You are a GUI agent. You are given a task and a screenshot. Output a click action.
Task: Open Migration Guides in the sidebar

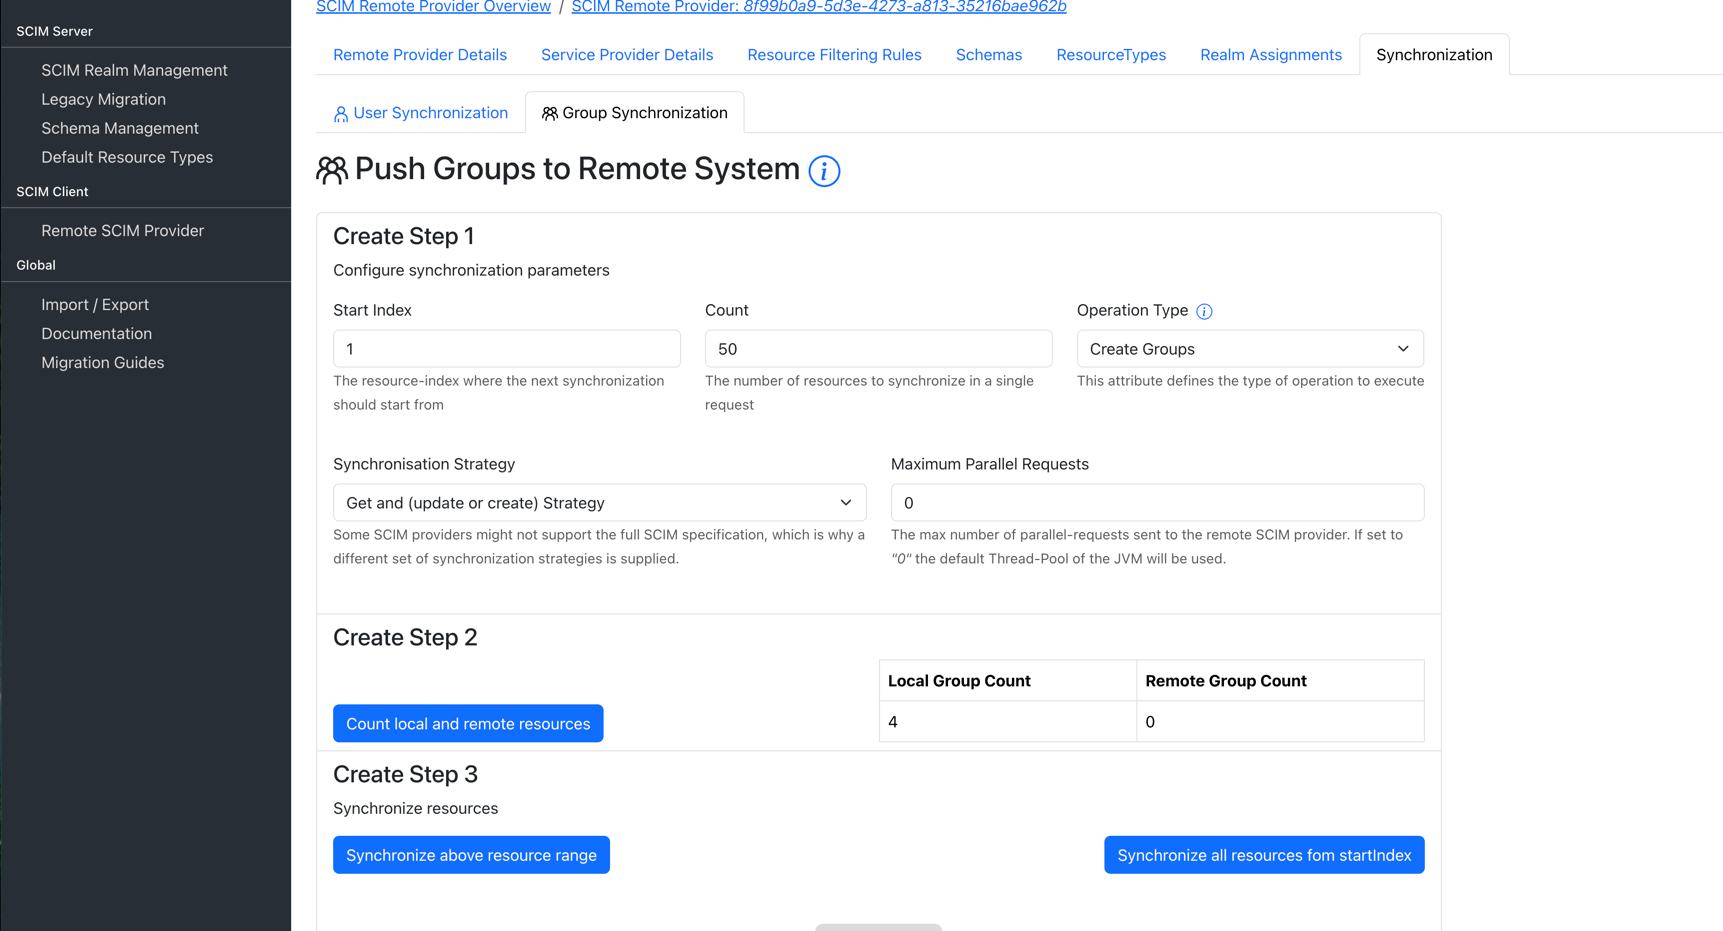(102, 362)
